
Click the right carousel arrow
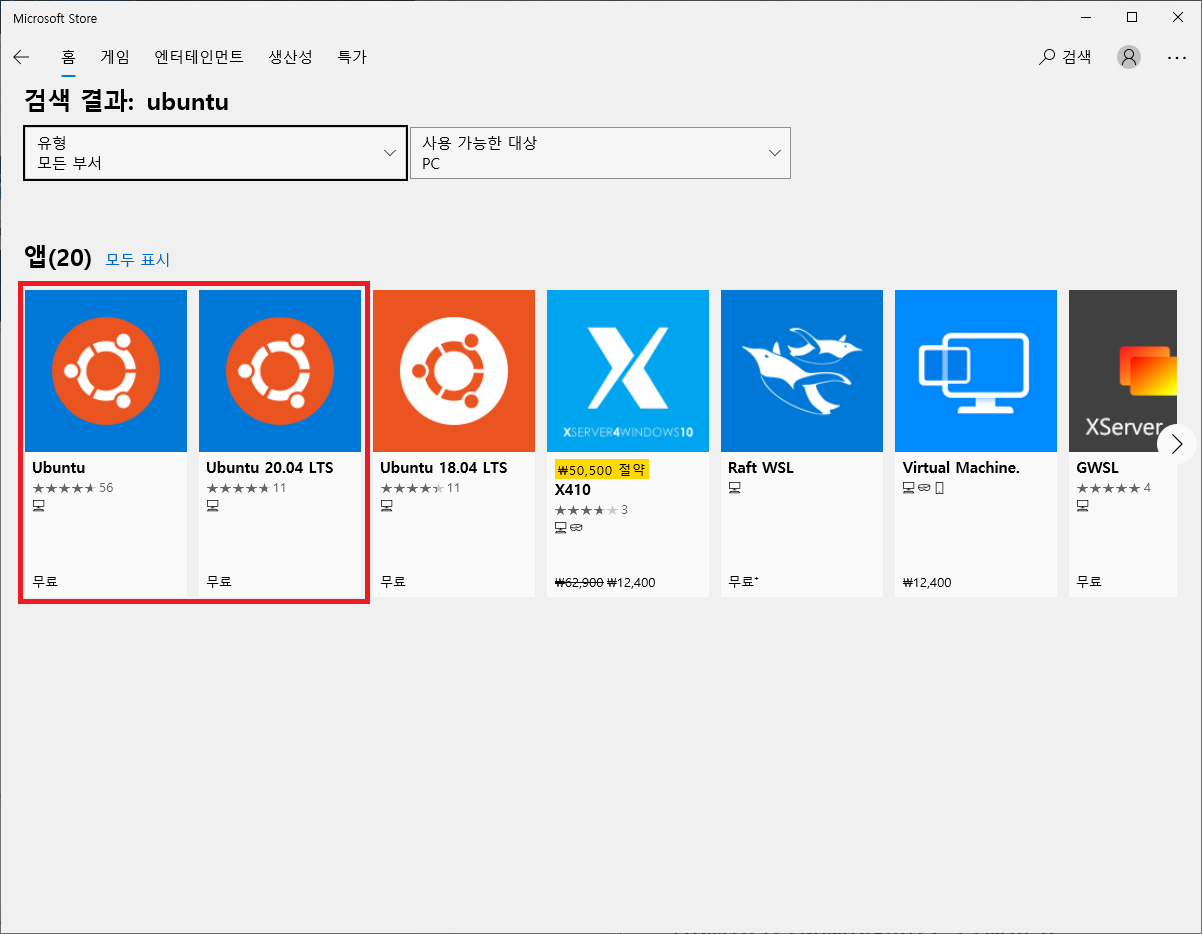pos(1176,443)
